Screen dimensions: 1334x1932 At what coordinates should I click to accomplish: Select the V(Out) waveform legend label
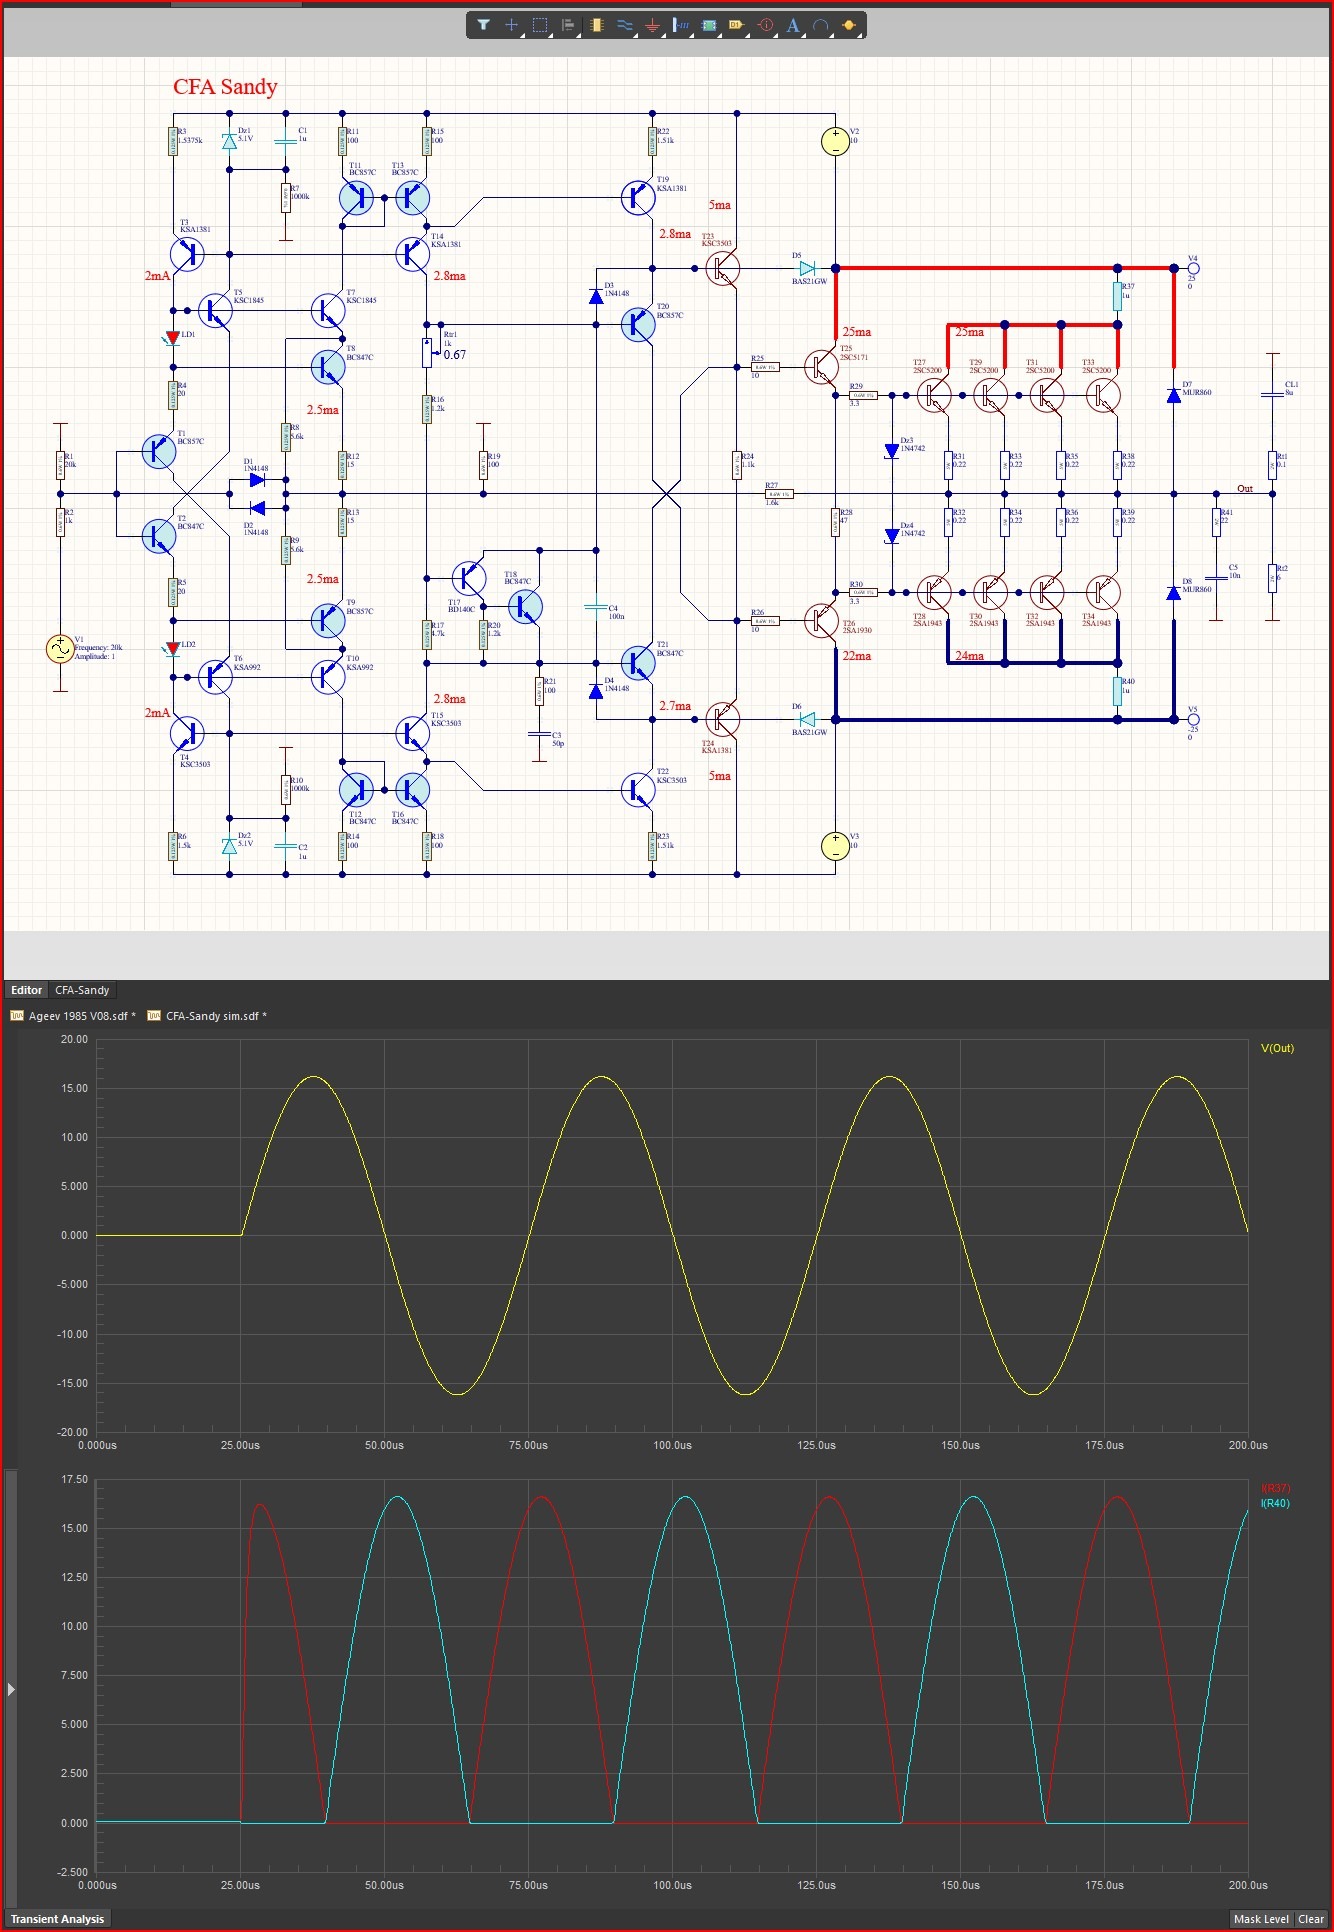(1277, 1048)
